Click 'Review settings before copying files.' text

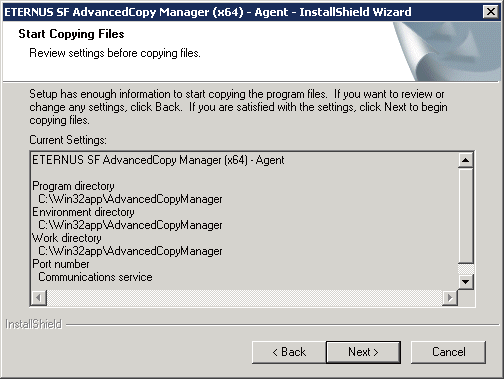click(x=115, y=53)
